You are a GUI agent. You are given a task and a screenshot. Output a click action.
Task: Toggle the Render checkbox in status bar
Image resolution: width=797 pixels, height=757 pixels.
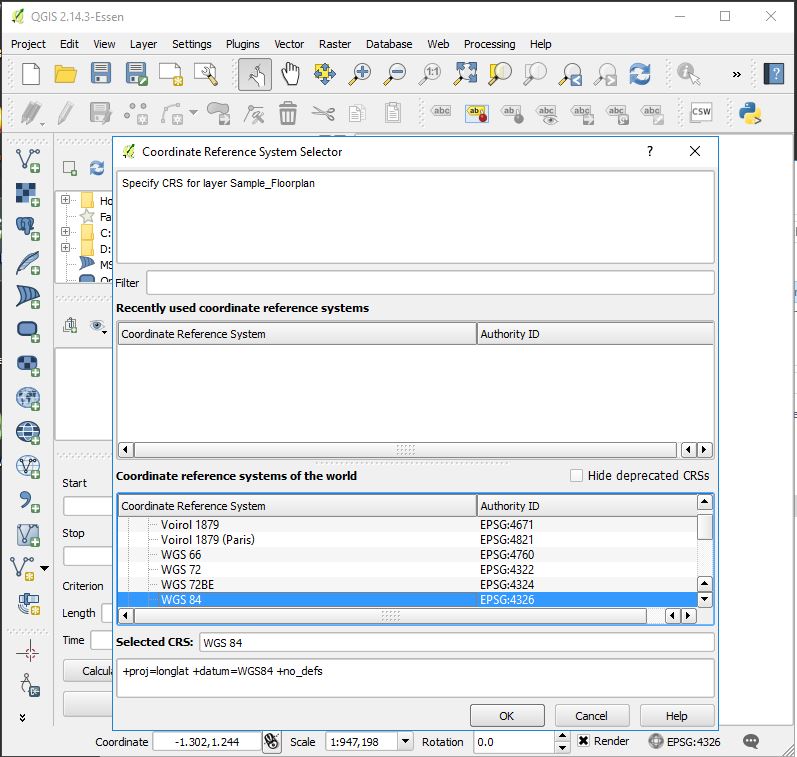point(584,741)
